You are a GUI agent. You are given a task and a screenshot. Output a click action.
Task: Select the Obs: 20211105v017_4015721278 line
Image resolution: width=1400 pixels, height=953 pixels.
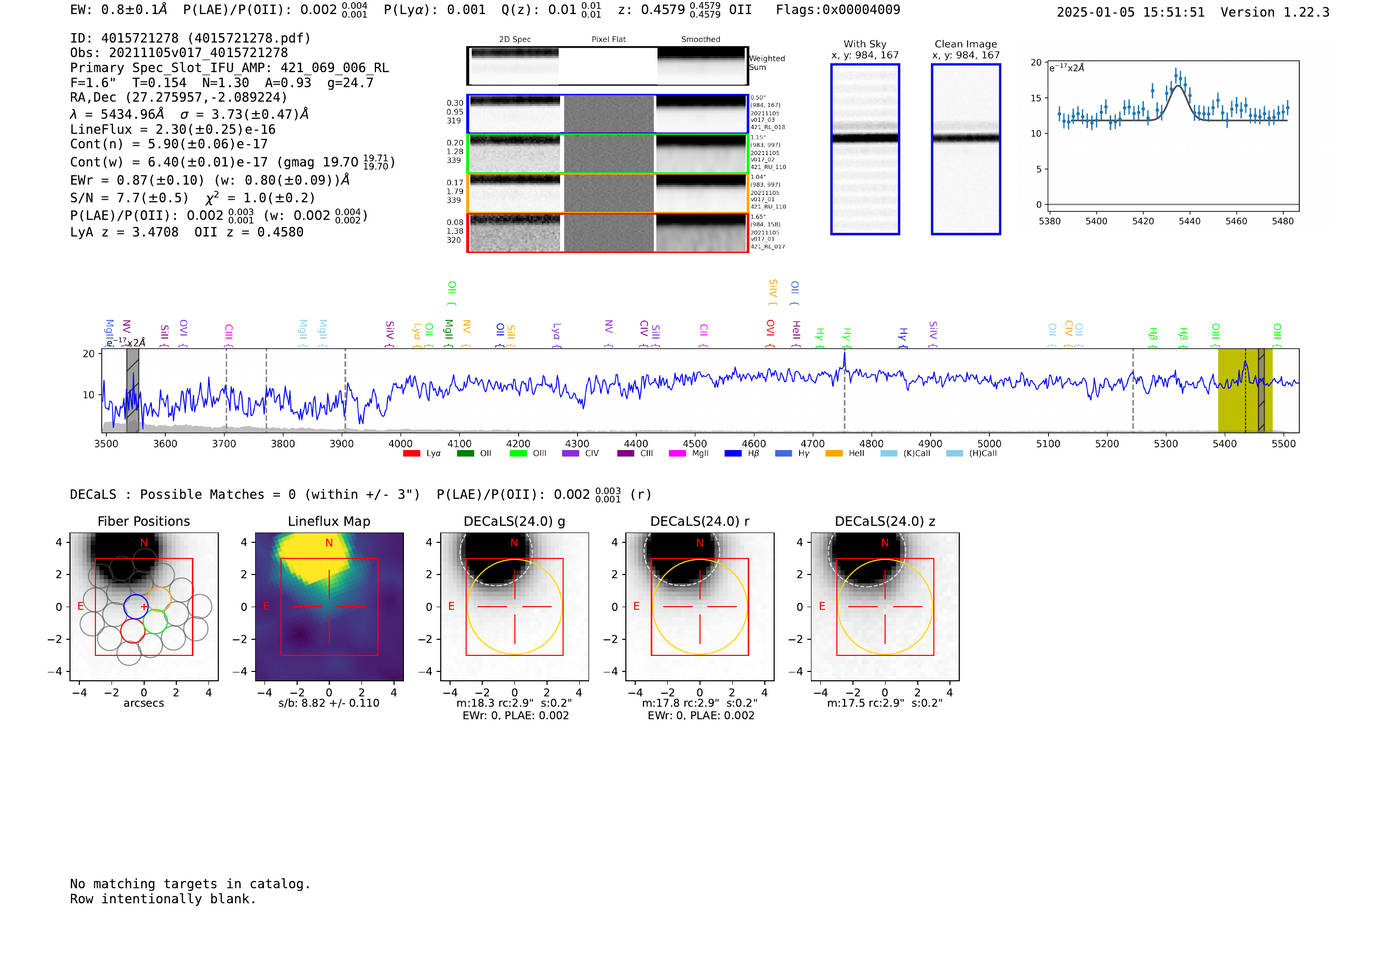tap(179, 52)
